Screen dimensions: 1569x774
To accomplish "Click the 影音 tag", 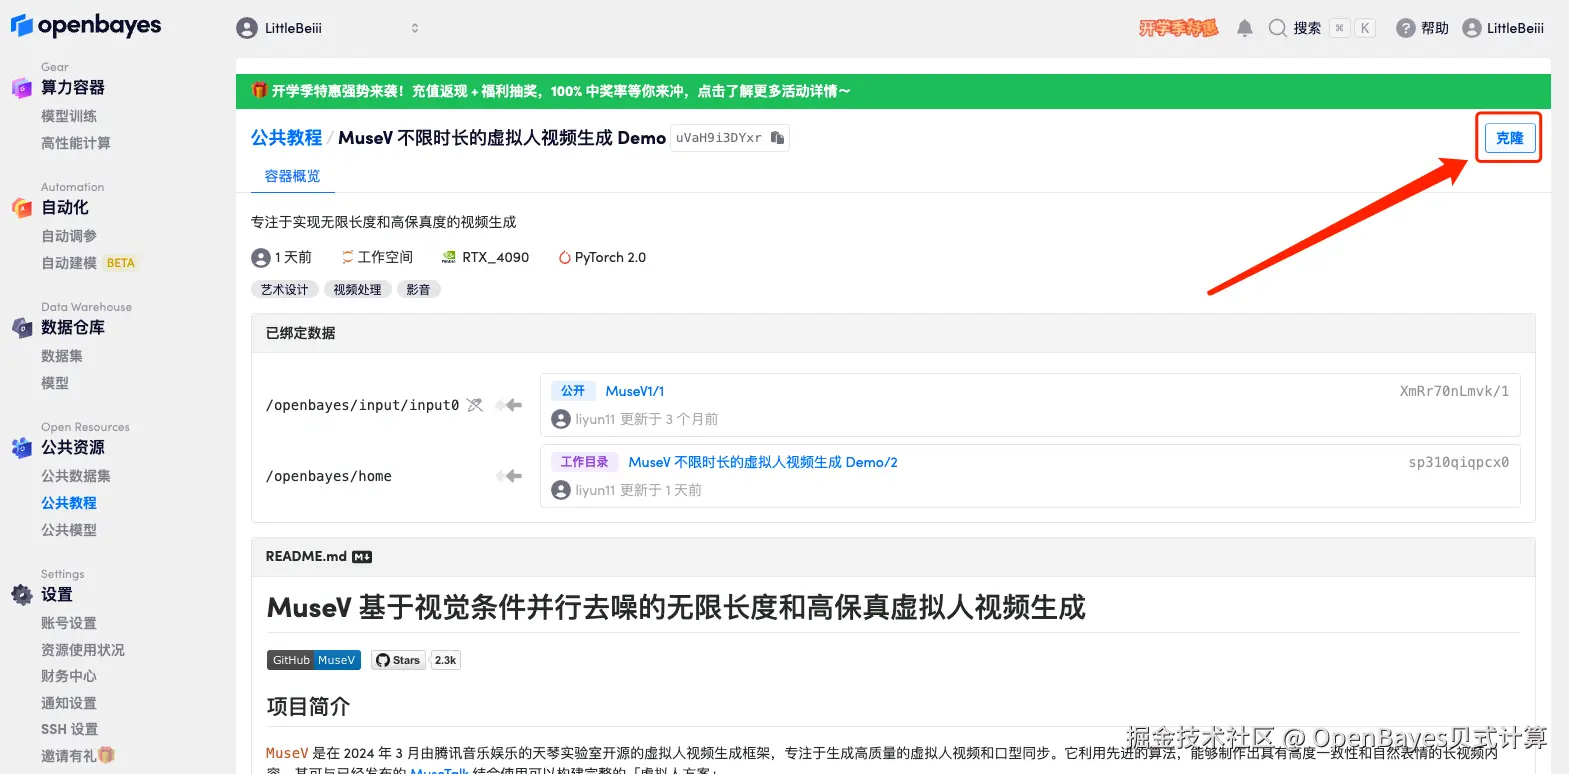I will coord(418,290).
